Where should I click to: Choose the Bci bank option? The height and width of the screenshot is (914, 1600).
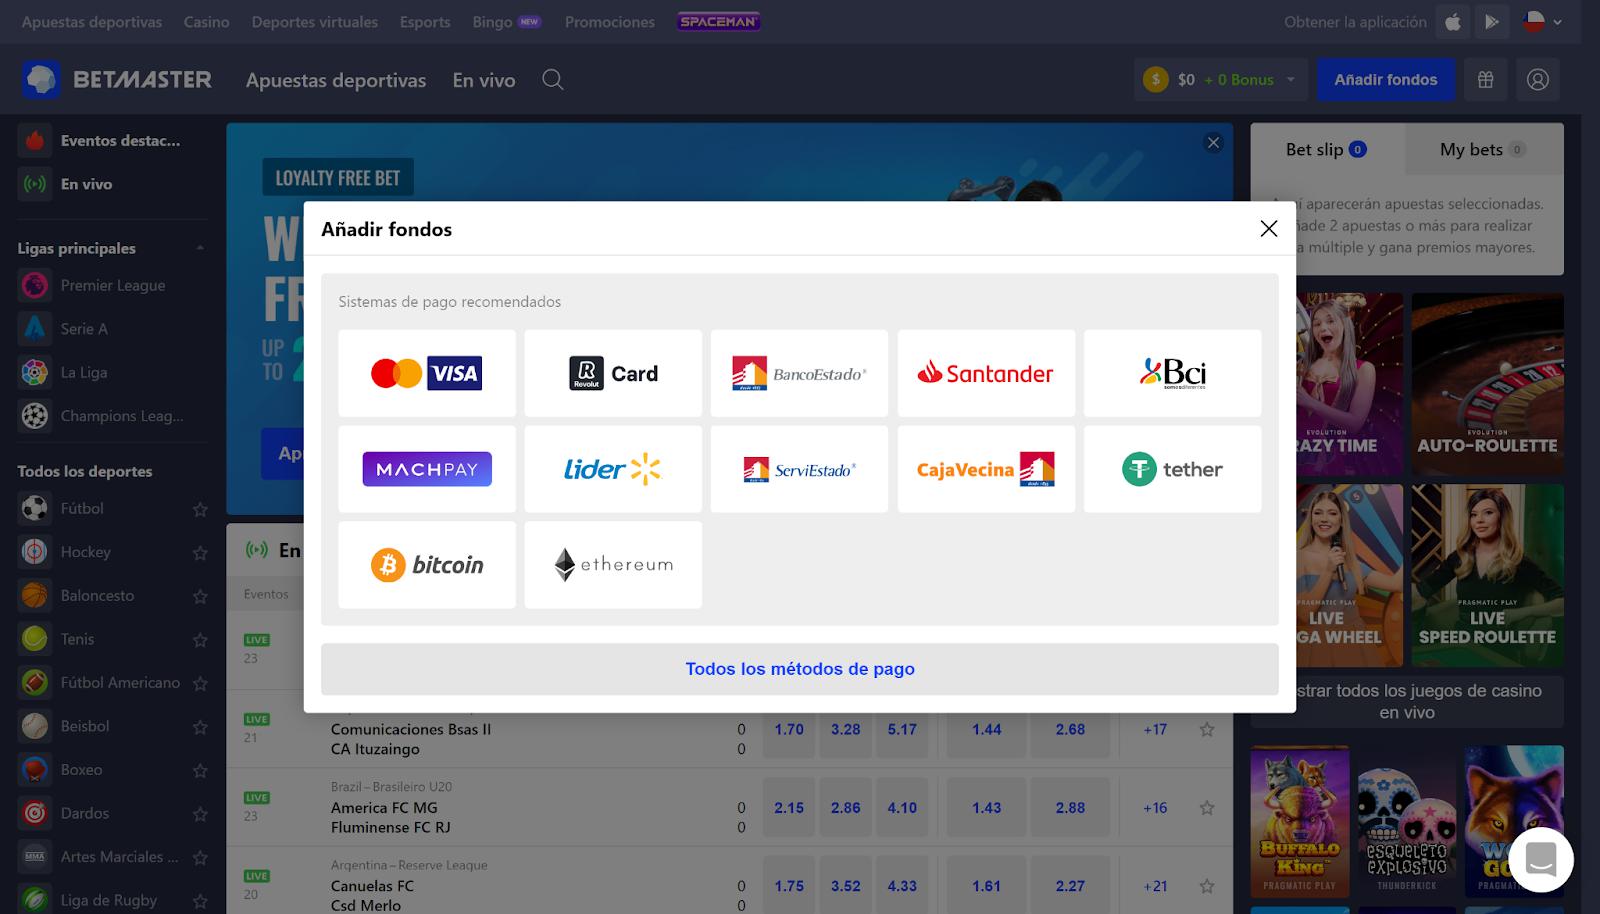(1172, 373)
